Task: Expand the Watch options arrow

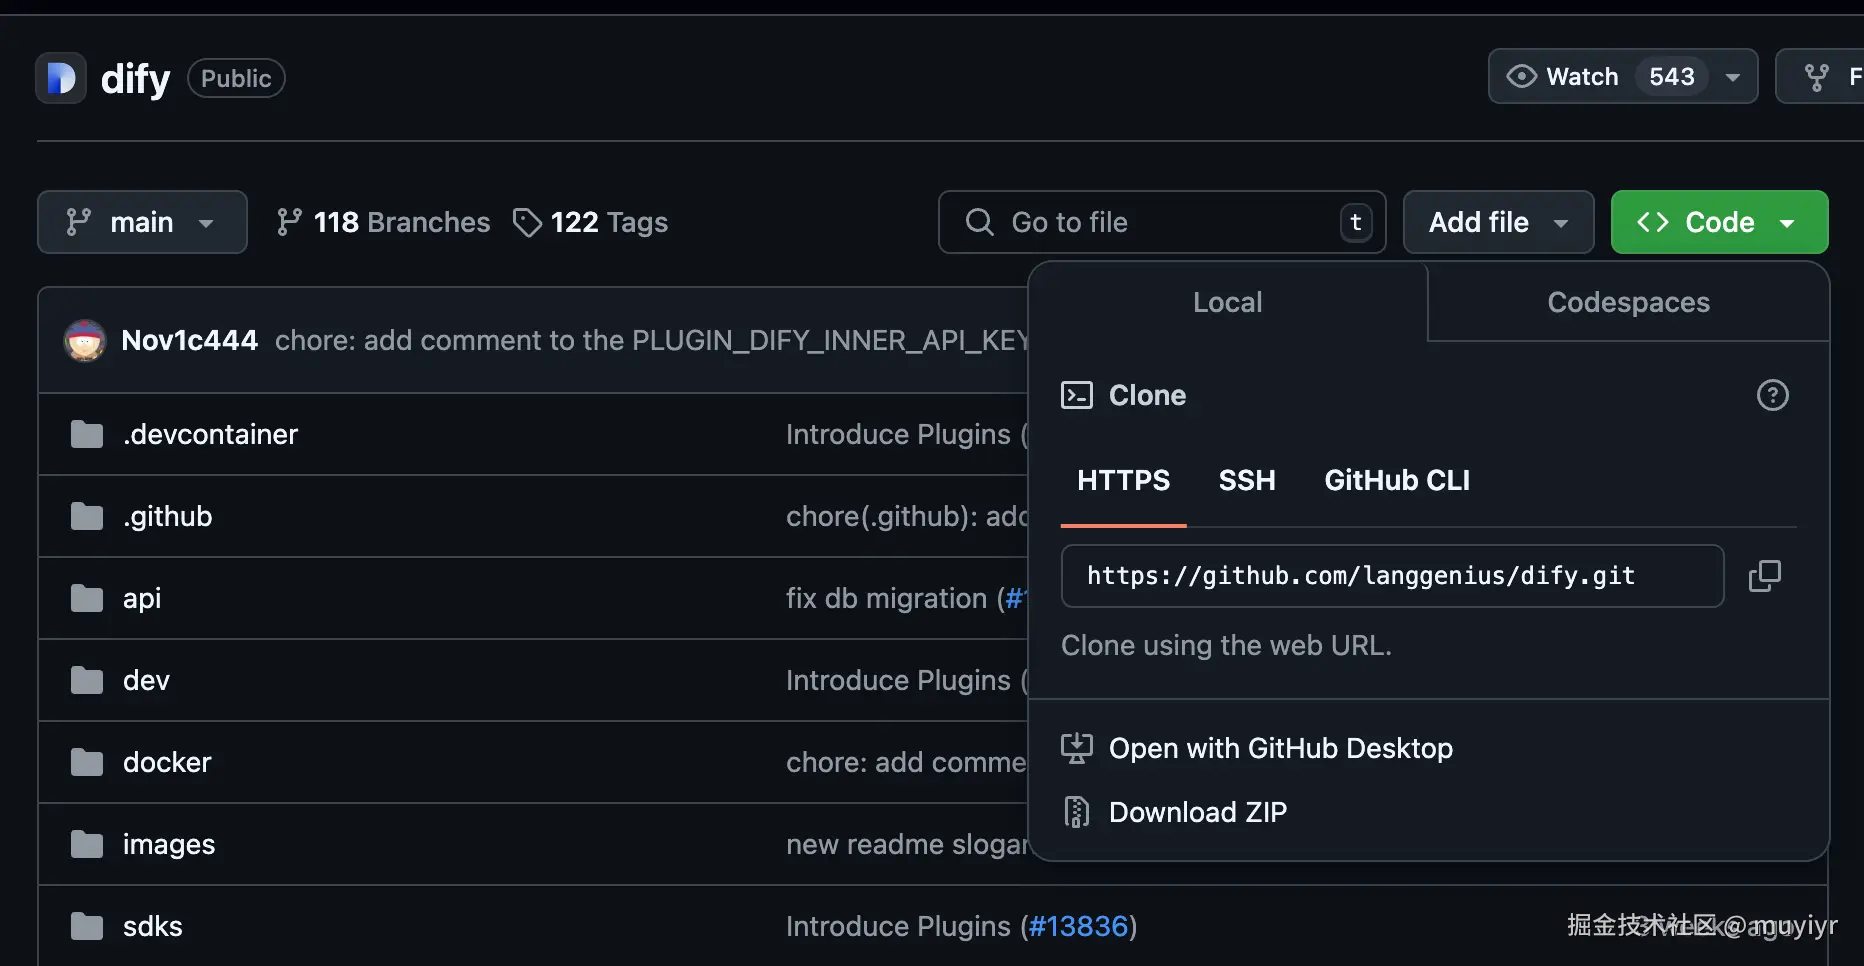Action: 1733,77
